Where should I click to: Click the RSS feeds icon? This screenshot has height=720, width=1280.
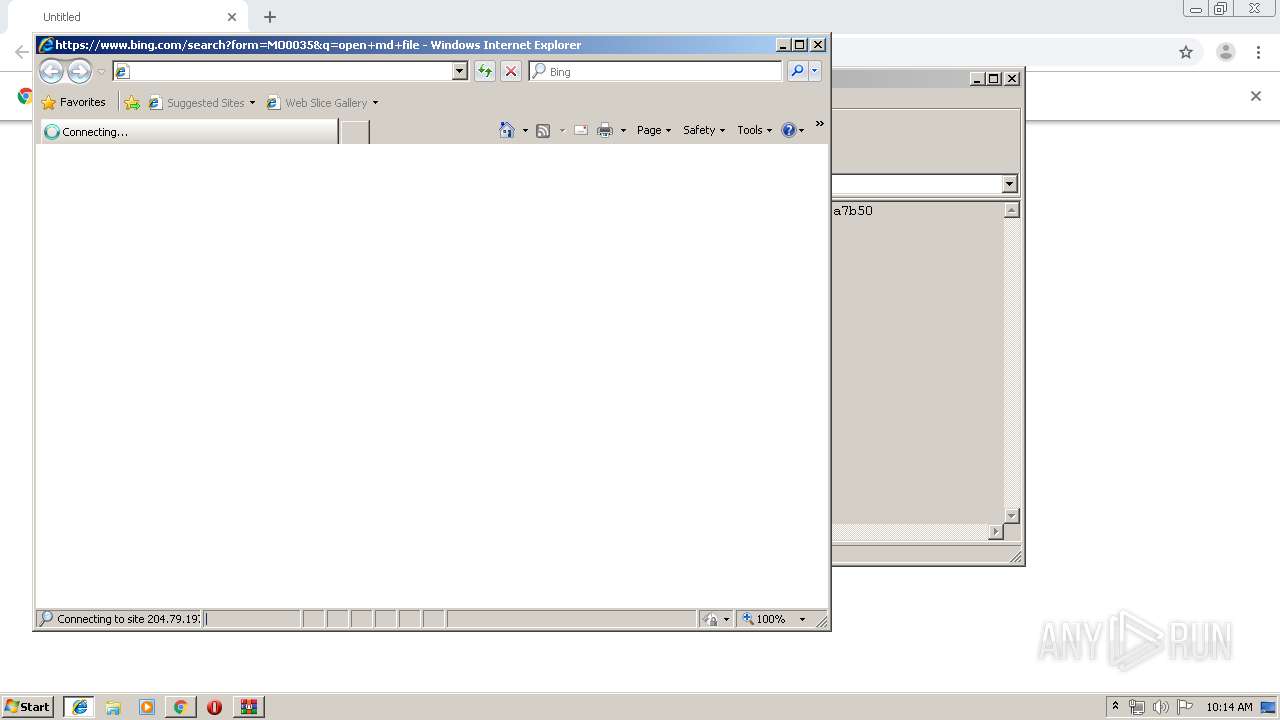pos(543,130)
